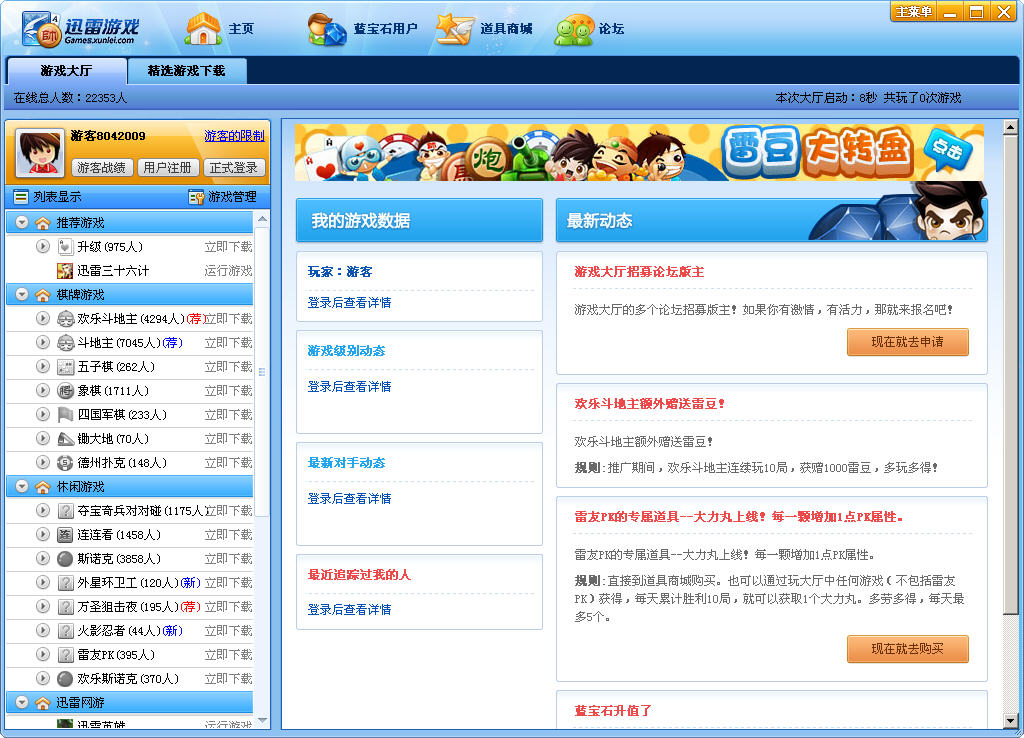The height and width of the screenshot is (738, 1024).
Task: Open the 蓝宝石用户 sapphire user icon
Action: click(327, 29)
